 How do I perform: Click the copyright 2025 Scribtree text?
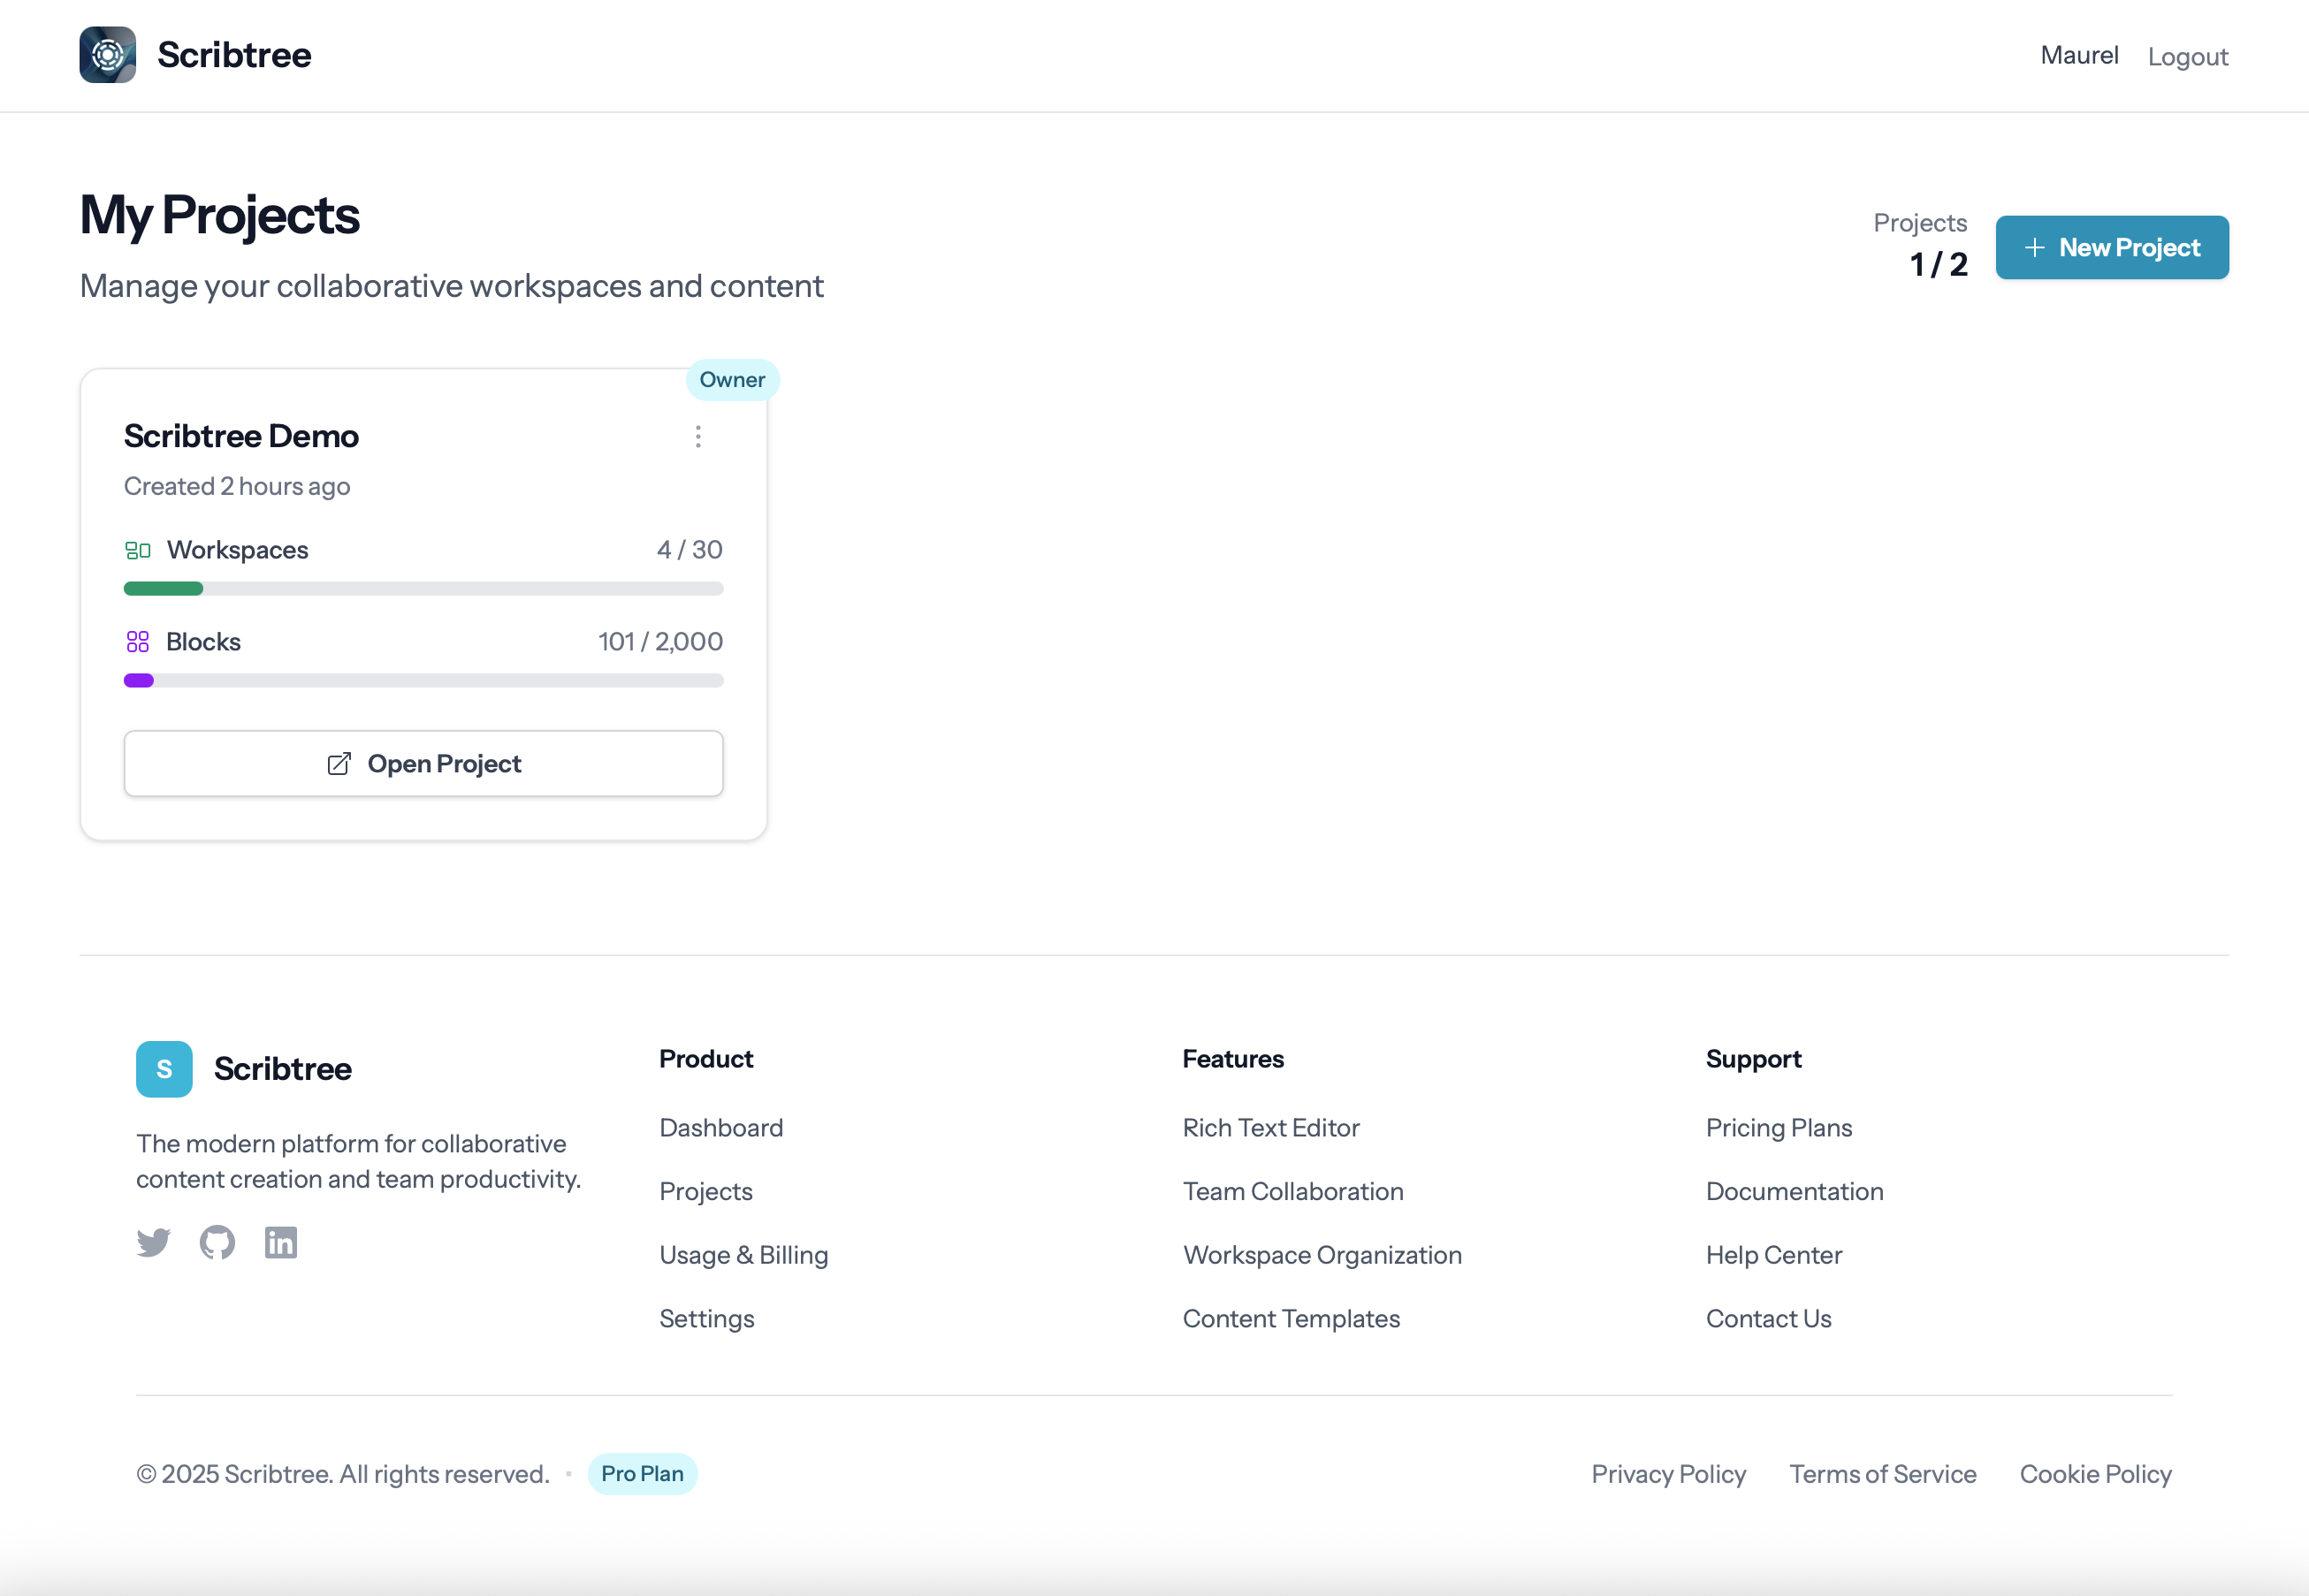(343, 1474)
